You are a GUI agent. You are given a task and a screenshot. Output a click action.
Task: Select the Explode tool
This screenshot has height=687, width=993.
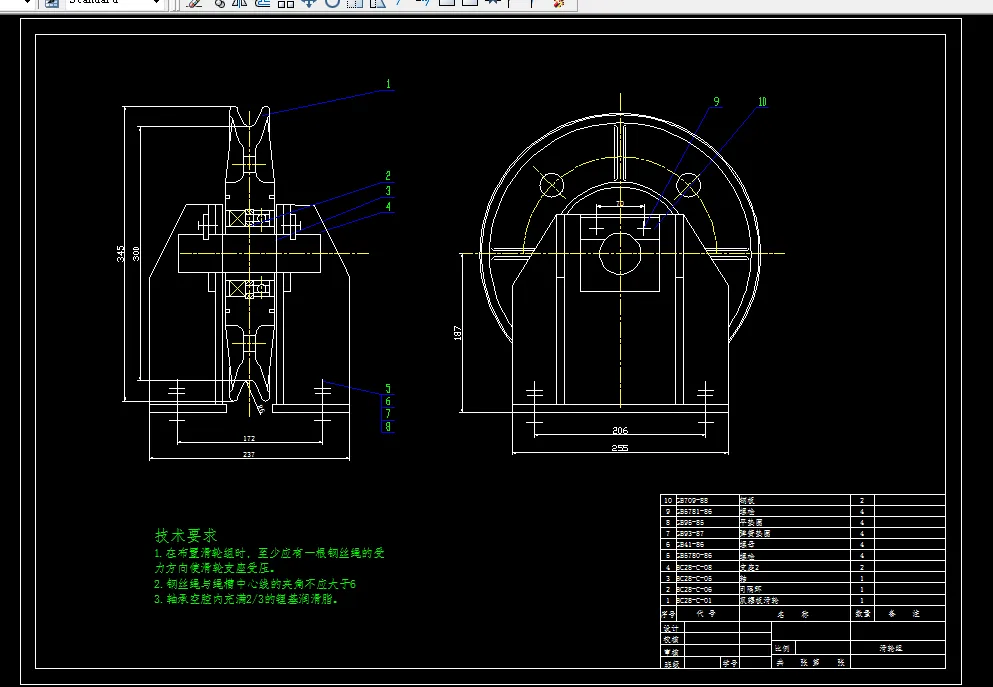coord(559,3)
